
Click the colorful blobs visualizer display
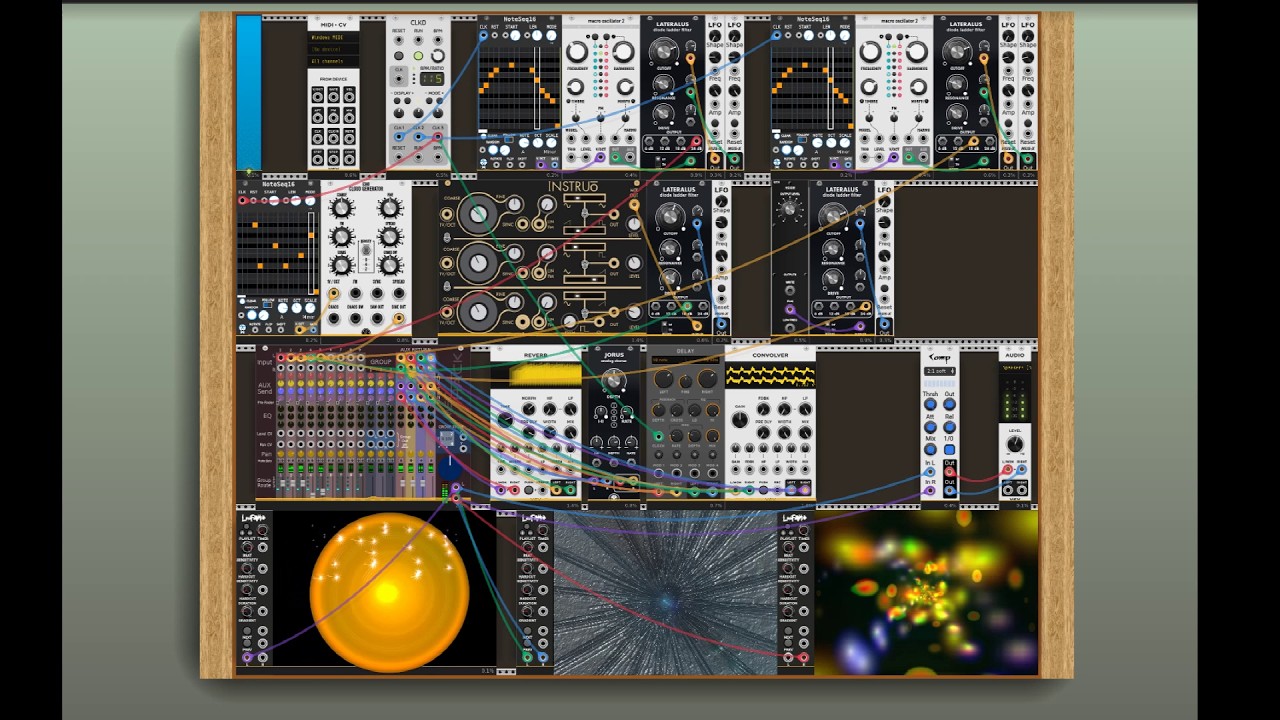click(x=926, y=591)
